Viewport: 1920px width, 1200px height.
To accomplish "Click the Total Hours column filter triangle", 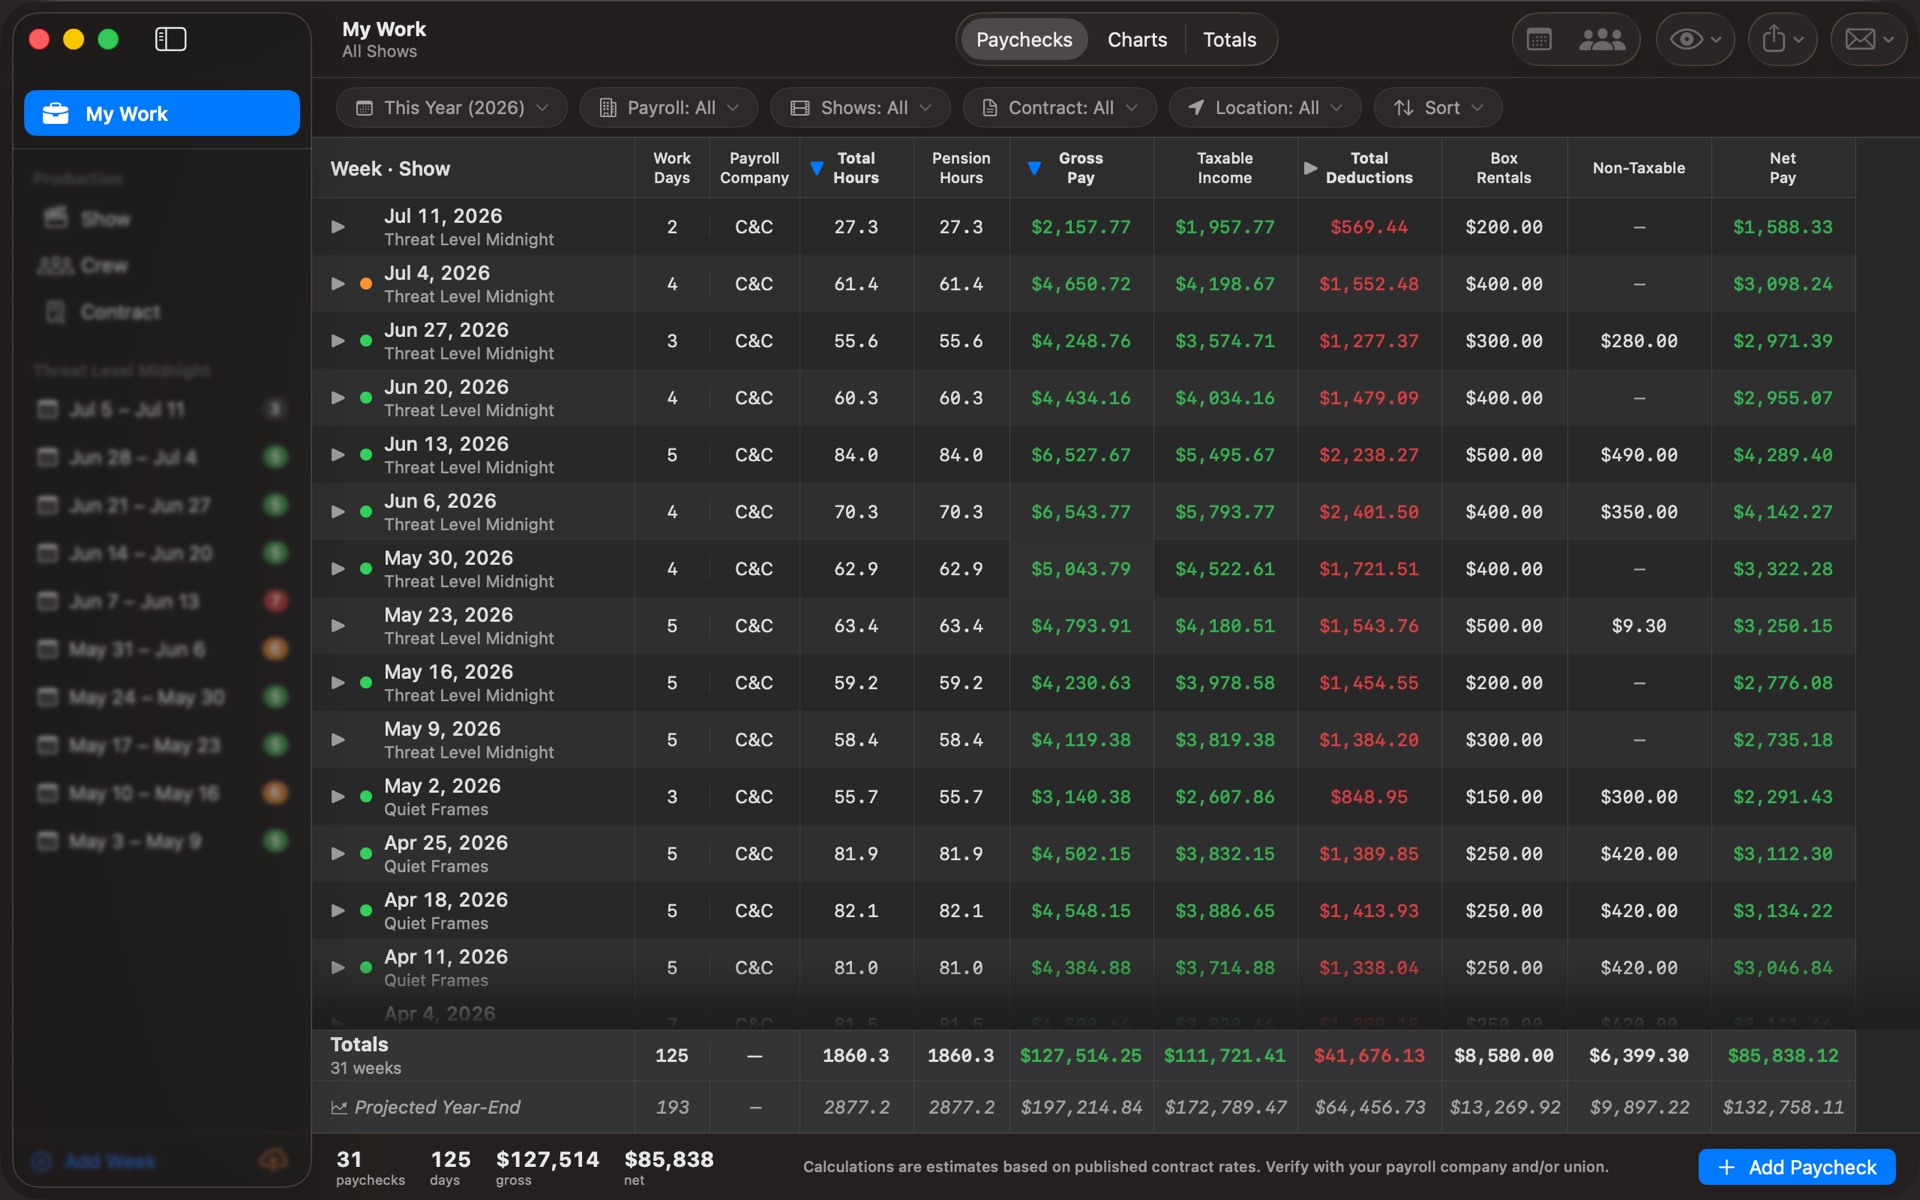I will point(816,168).
